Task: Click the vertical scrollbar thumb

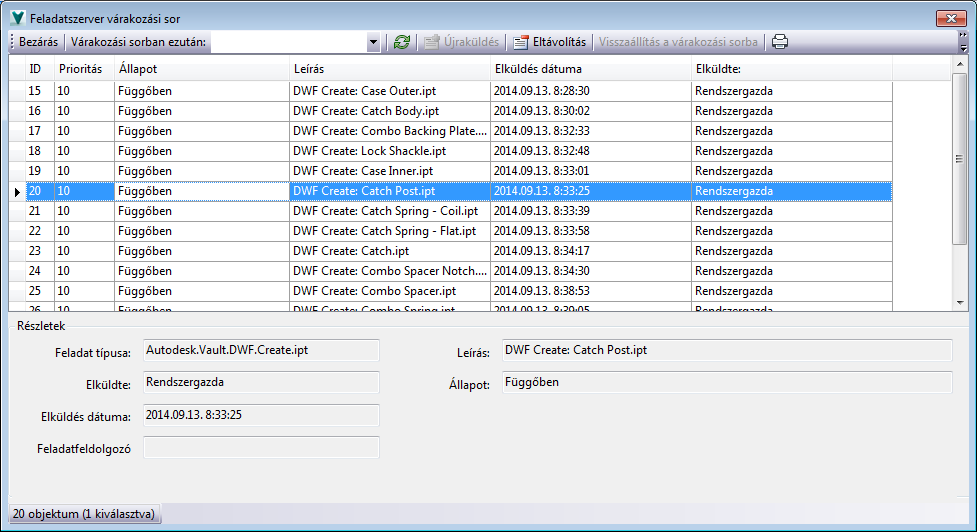Action: (x=960, y=159)
